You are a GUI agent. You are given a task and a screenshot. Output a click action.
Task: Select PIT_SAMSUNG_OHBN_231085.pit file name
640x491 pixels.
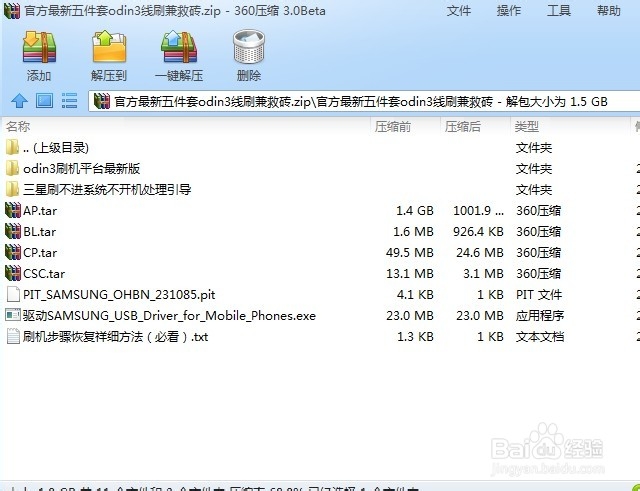[x=119, y=295]
